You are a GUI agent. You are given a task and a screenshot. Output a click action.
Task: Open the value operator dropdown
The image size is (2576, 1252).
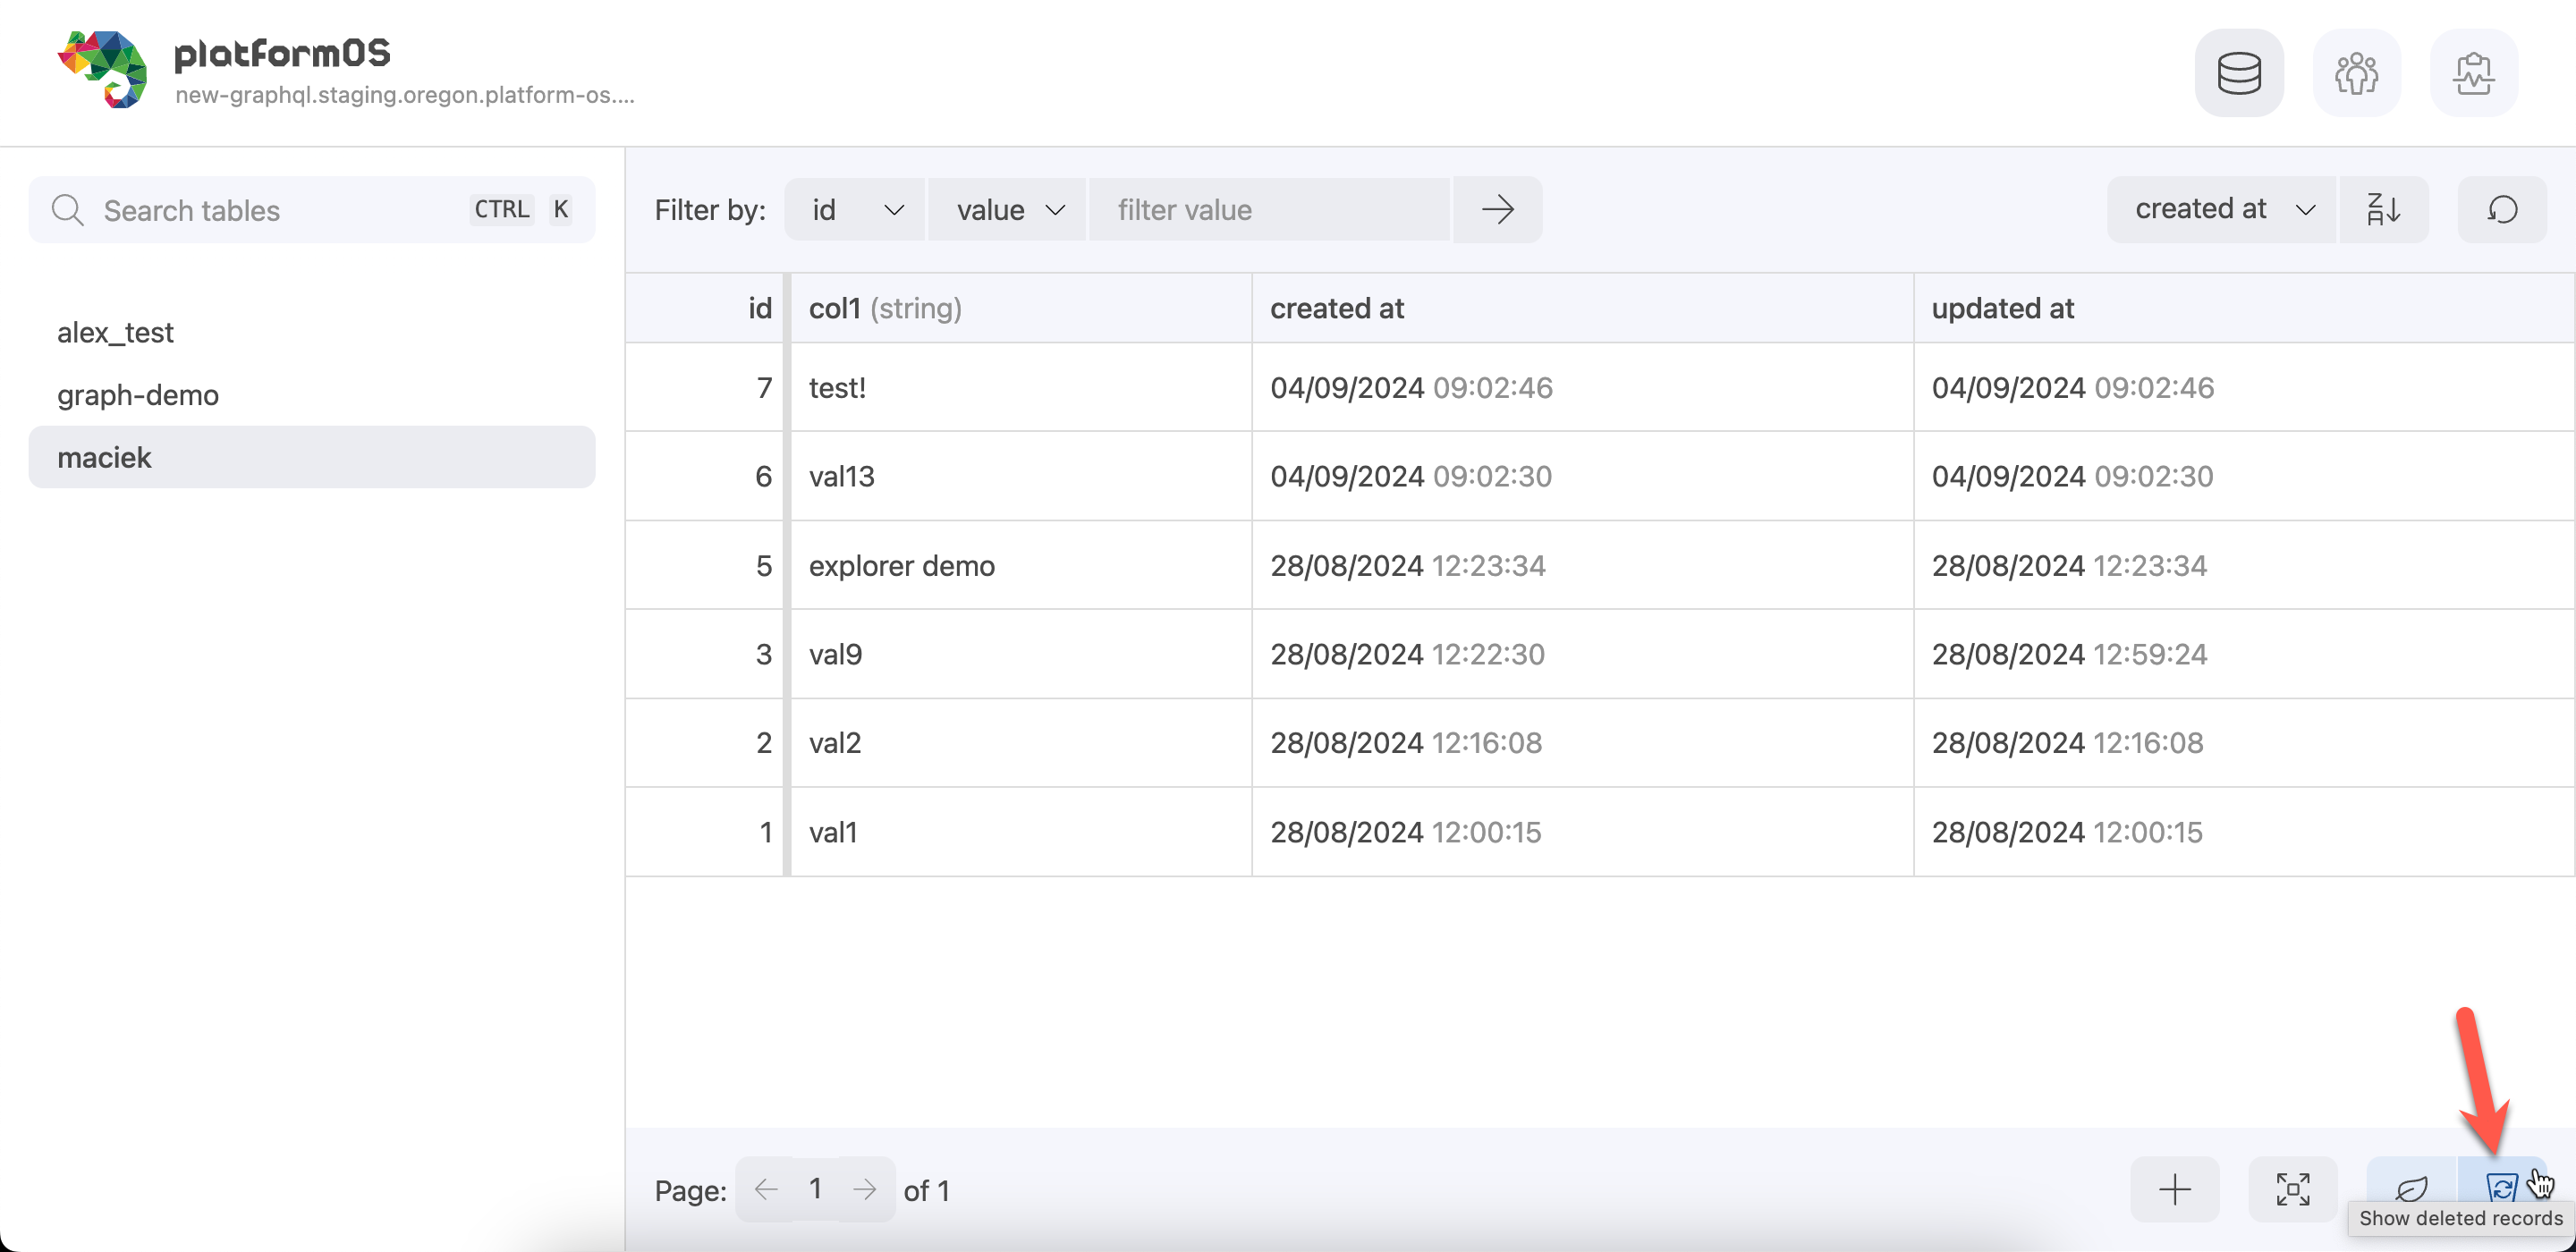[1006, 209]
